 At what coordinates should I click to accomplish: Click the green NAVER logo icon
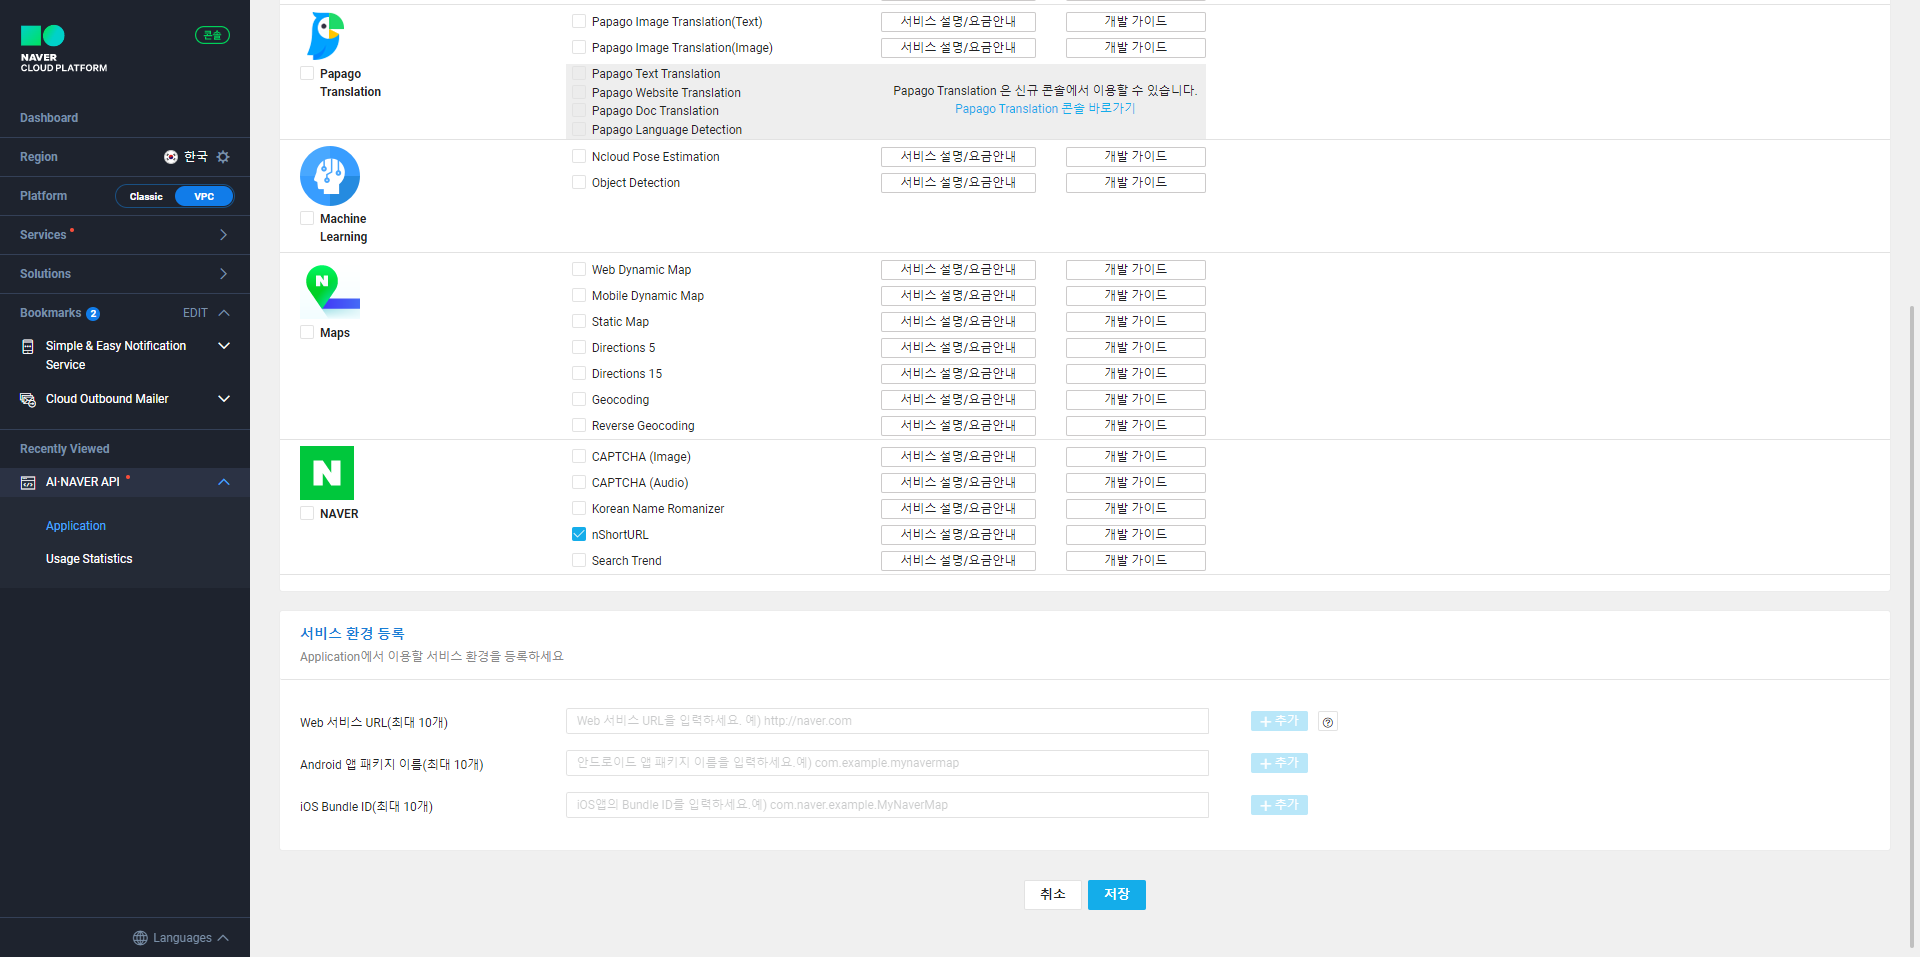point(327,473)
